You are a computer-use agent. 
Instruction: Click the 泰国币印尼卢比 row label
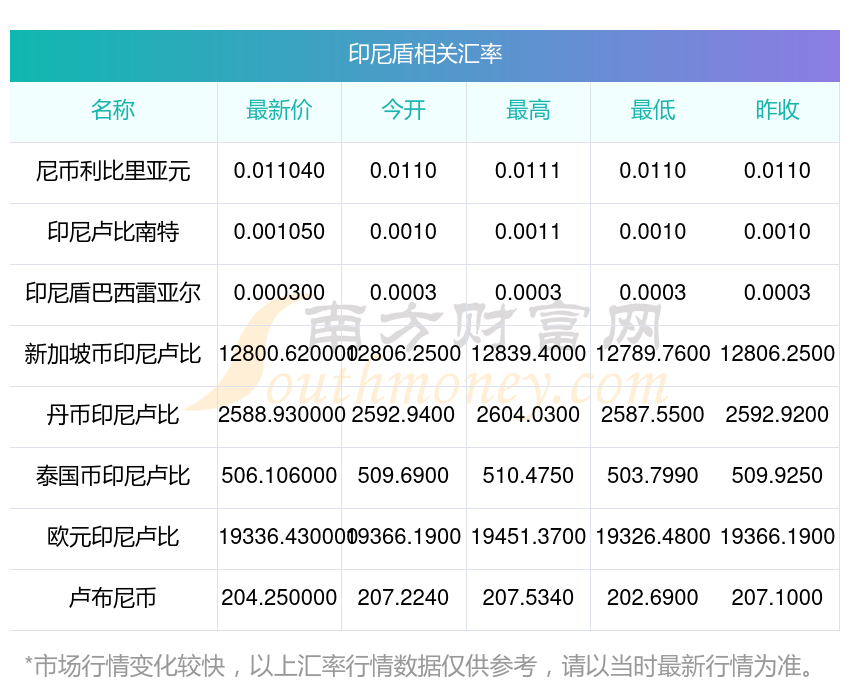click(114, 477)
